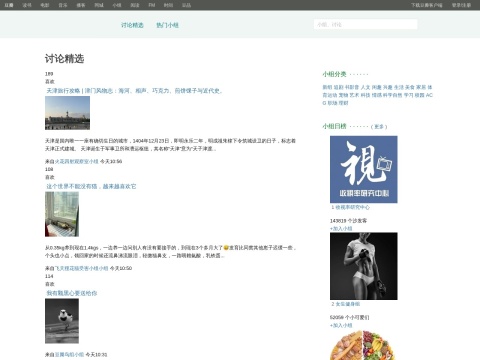
Task: Open 阅读 in the top navigation bar
Action: (135, 5)
